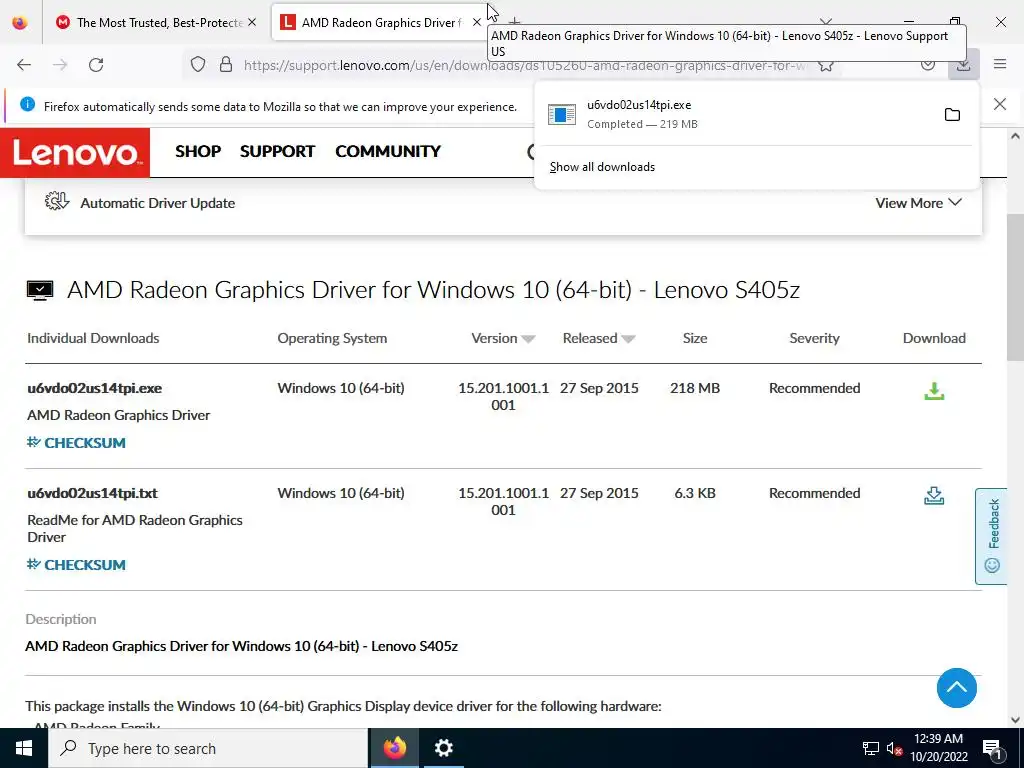Open the Windows Start menu

pos(24,748)
